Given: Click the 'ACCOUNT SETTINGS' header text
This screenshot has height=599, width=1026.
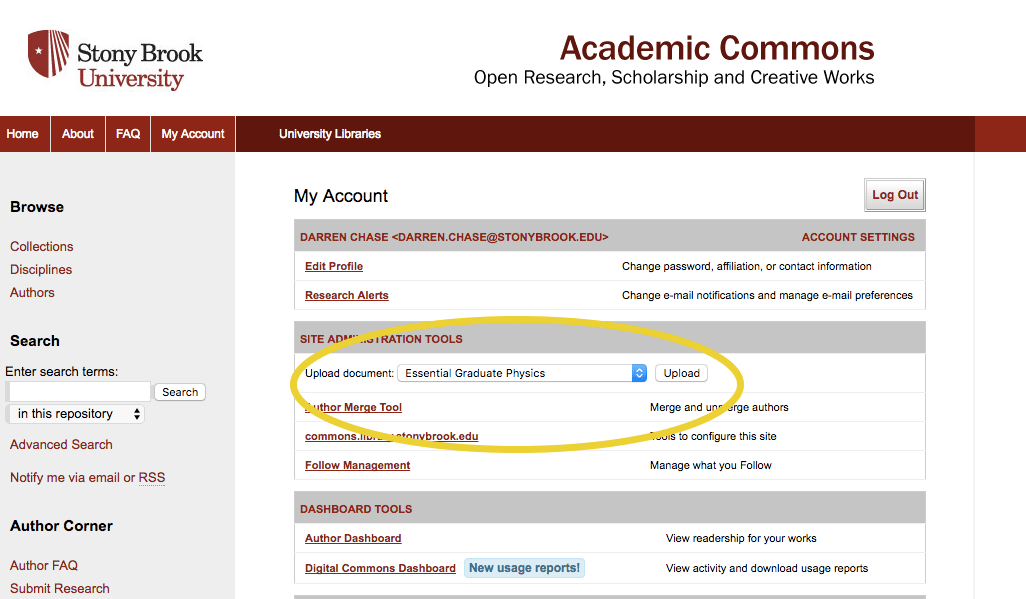Looking at the screenshot, I should (858, 237).
